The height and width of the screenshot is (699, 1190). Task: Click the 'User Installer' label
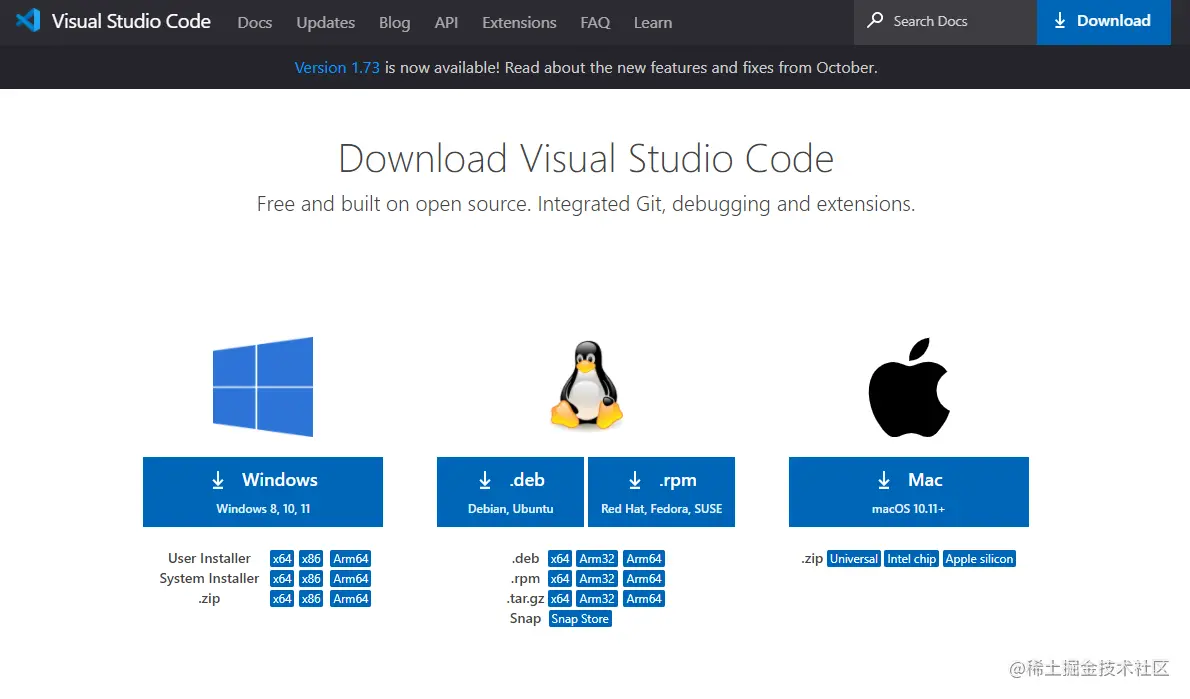tap(209, 558)
